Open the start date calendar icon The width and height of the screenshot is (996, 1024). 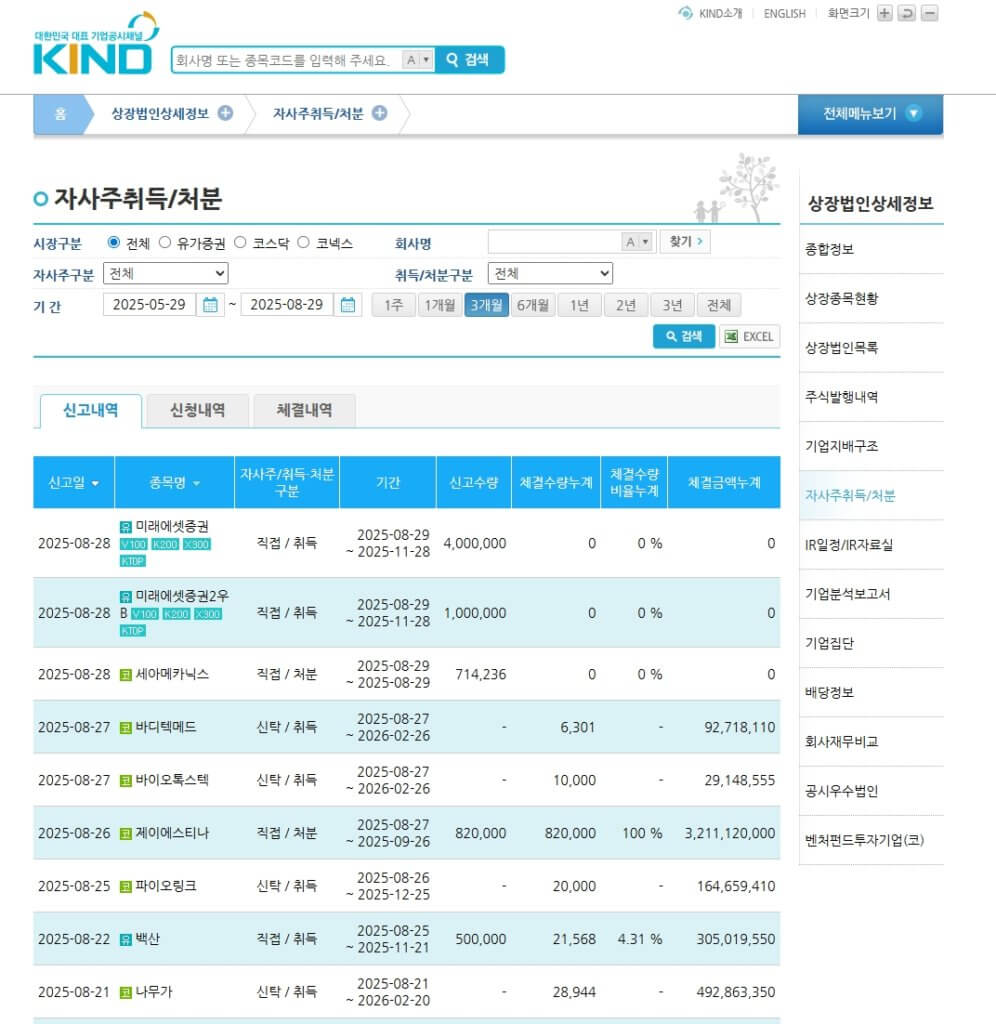coord(210,305)
